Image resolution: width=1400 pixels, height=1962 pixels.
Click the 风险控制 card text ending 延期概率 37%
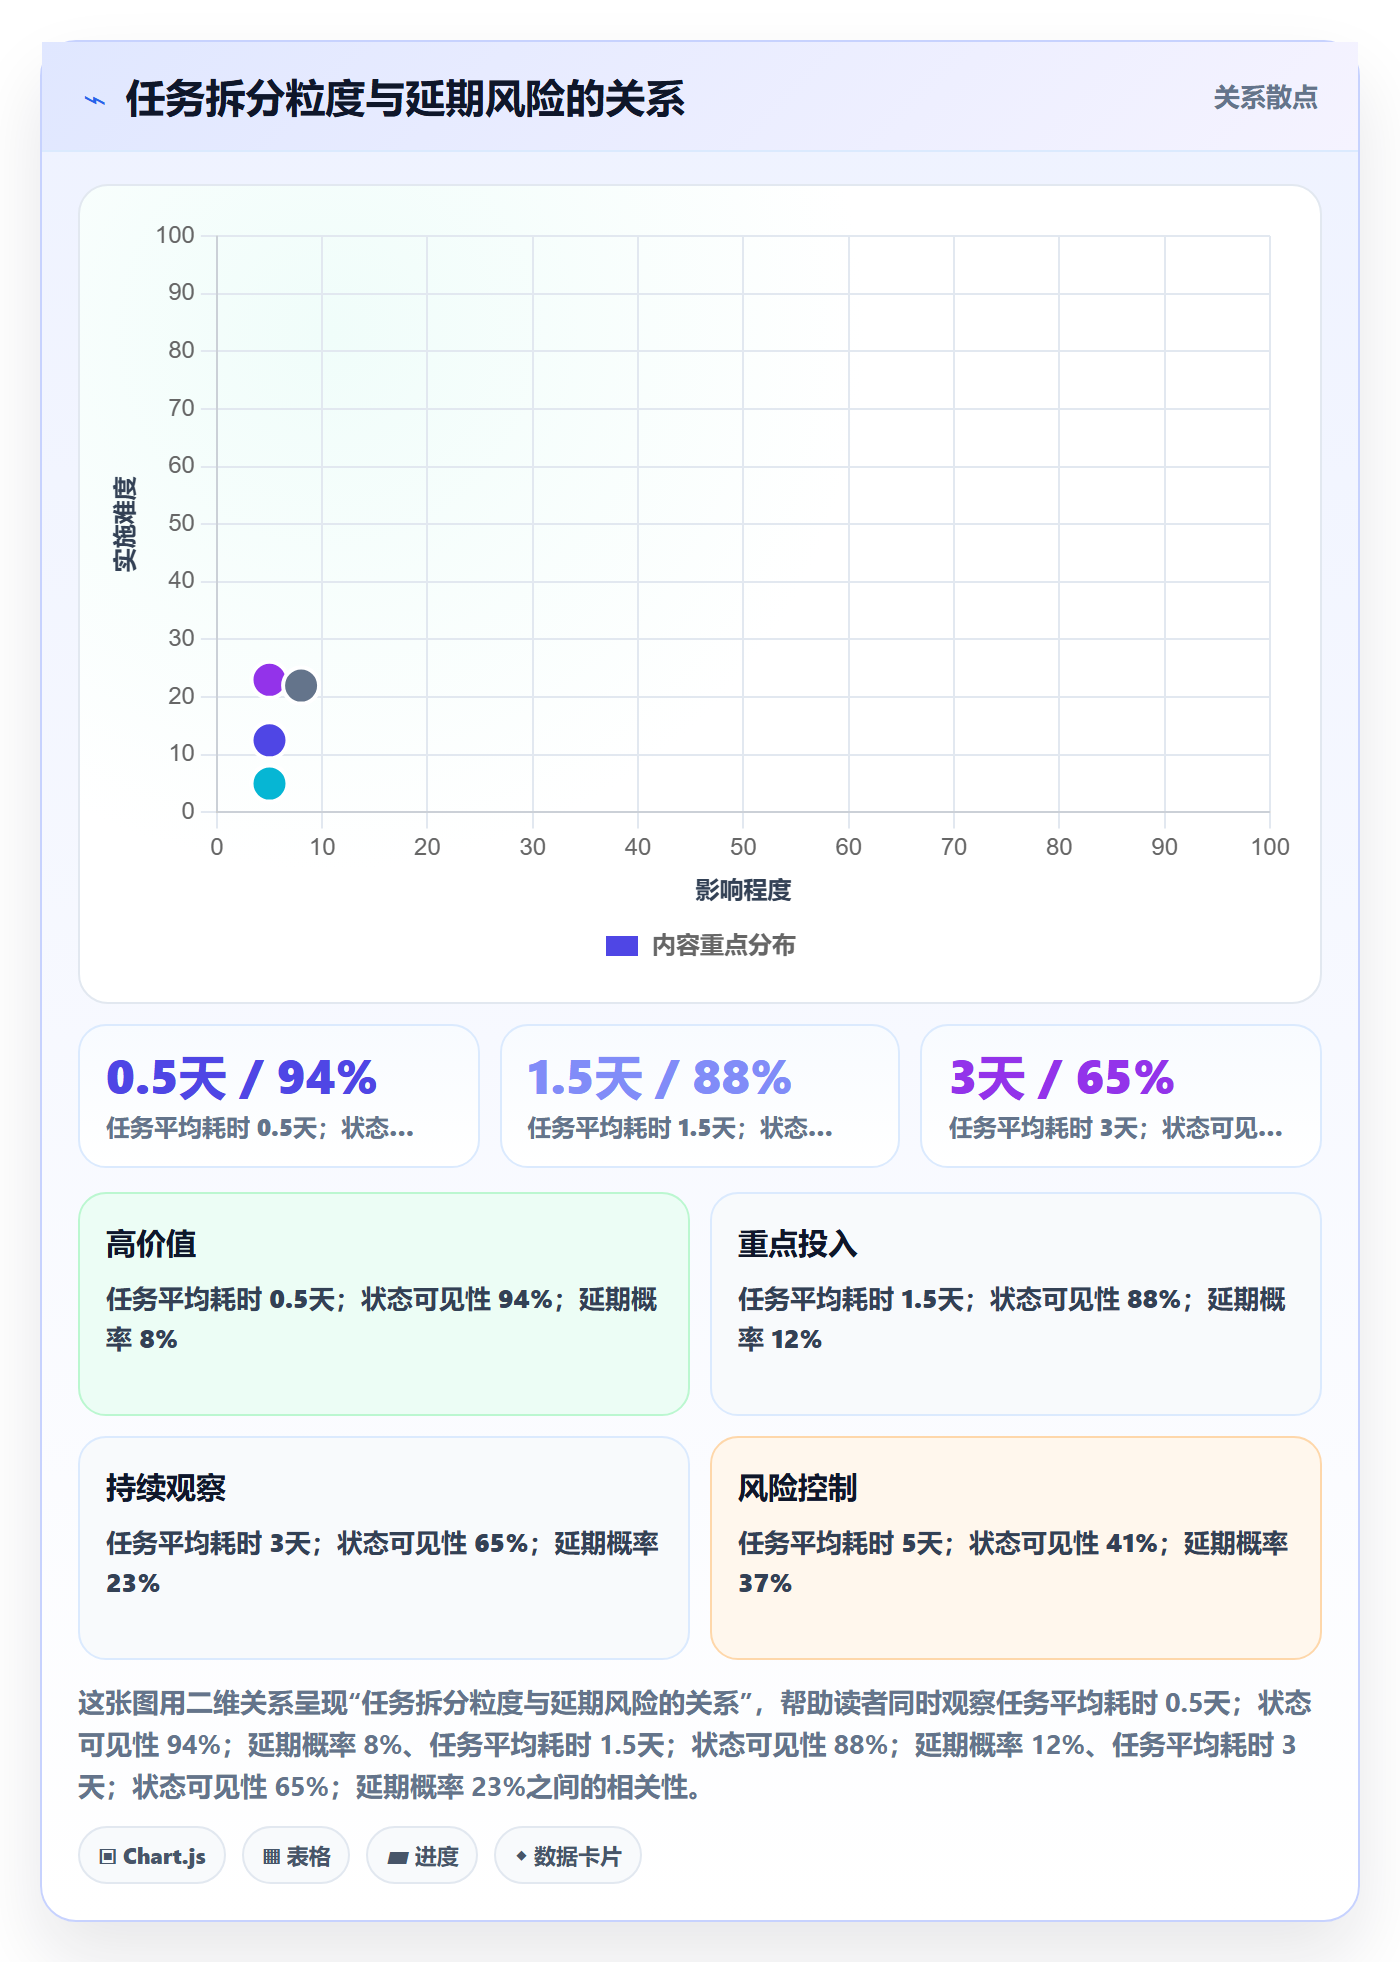point(1012,1563)
